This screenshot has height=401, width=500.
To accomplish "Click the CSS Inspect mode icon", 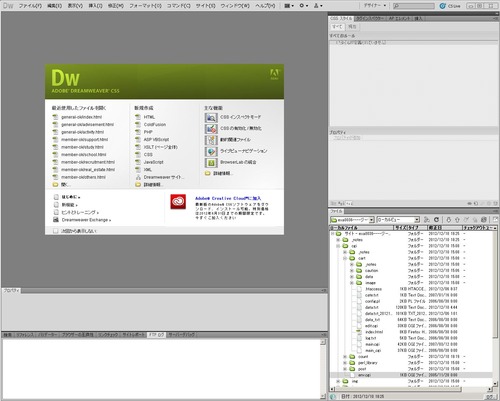I will coord(211,117).
